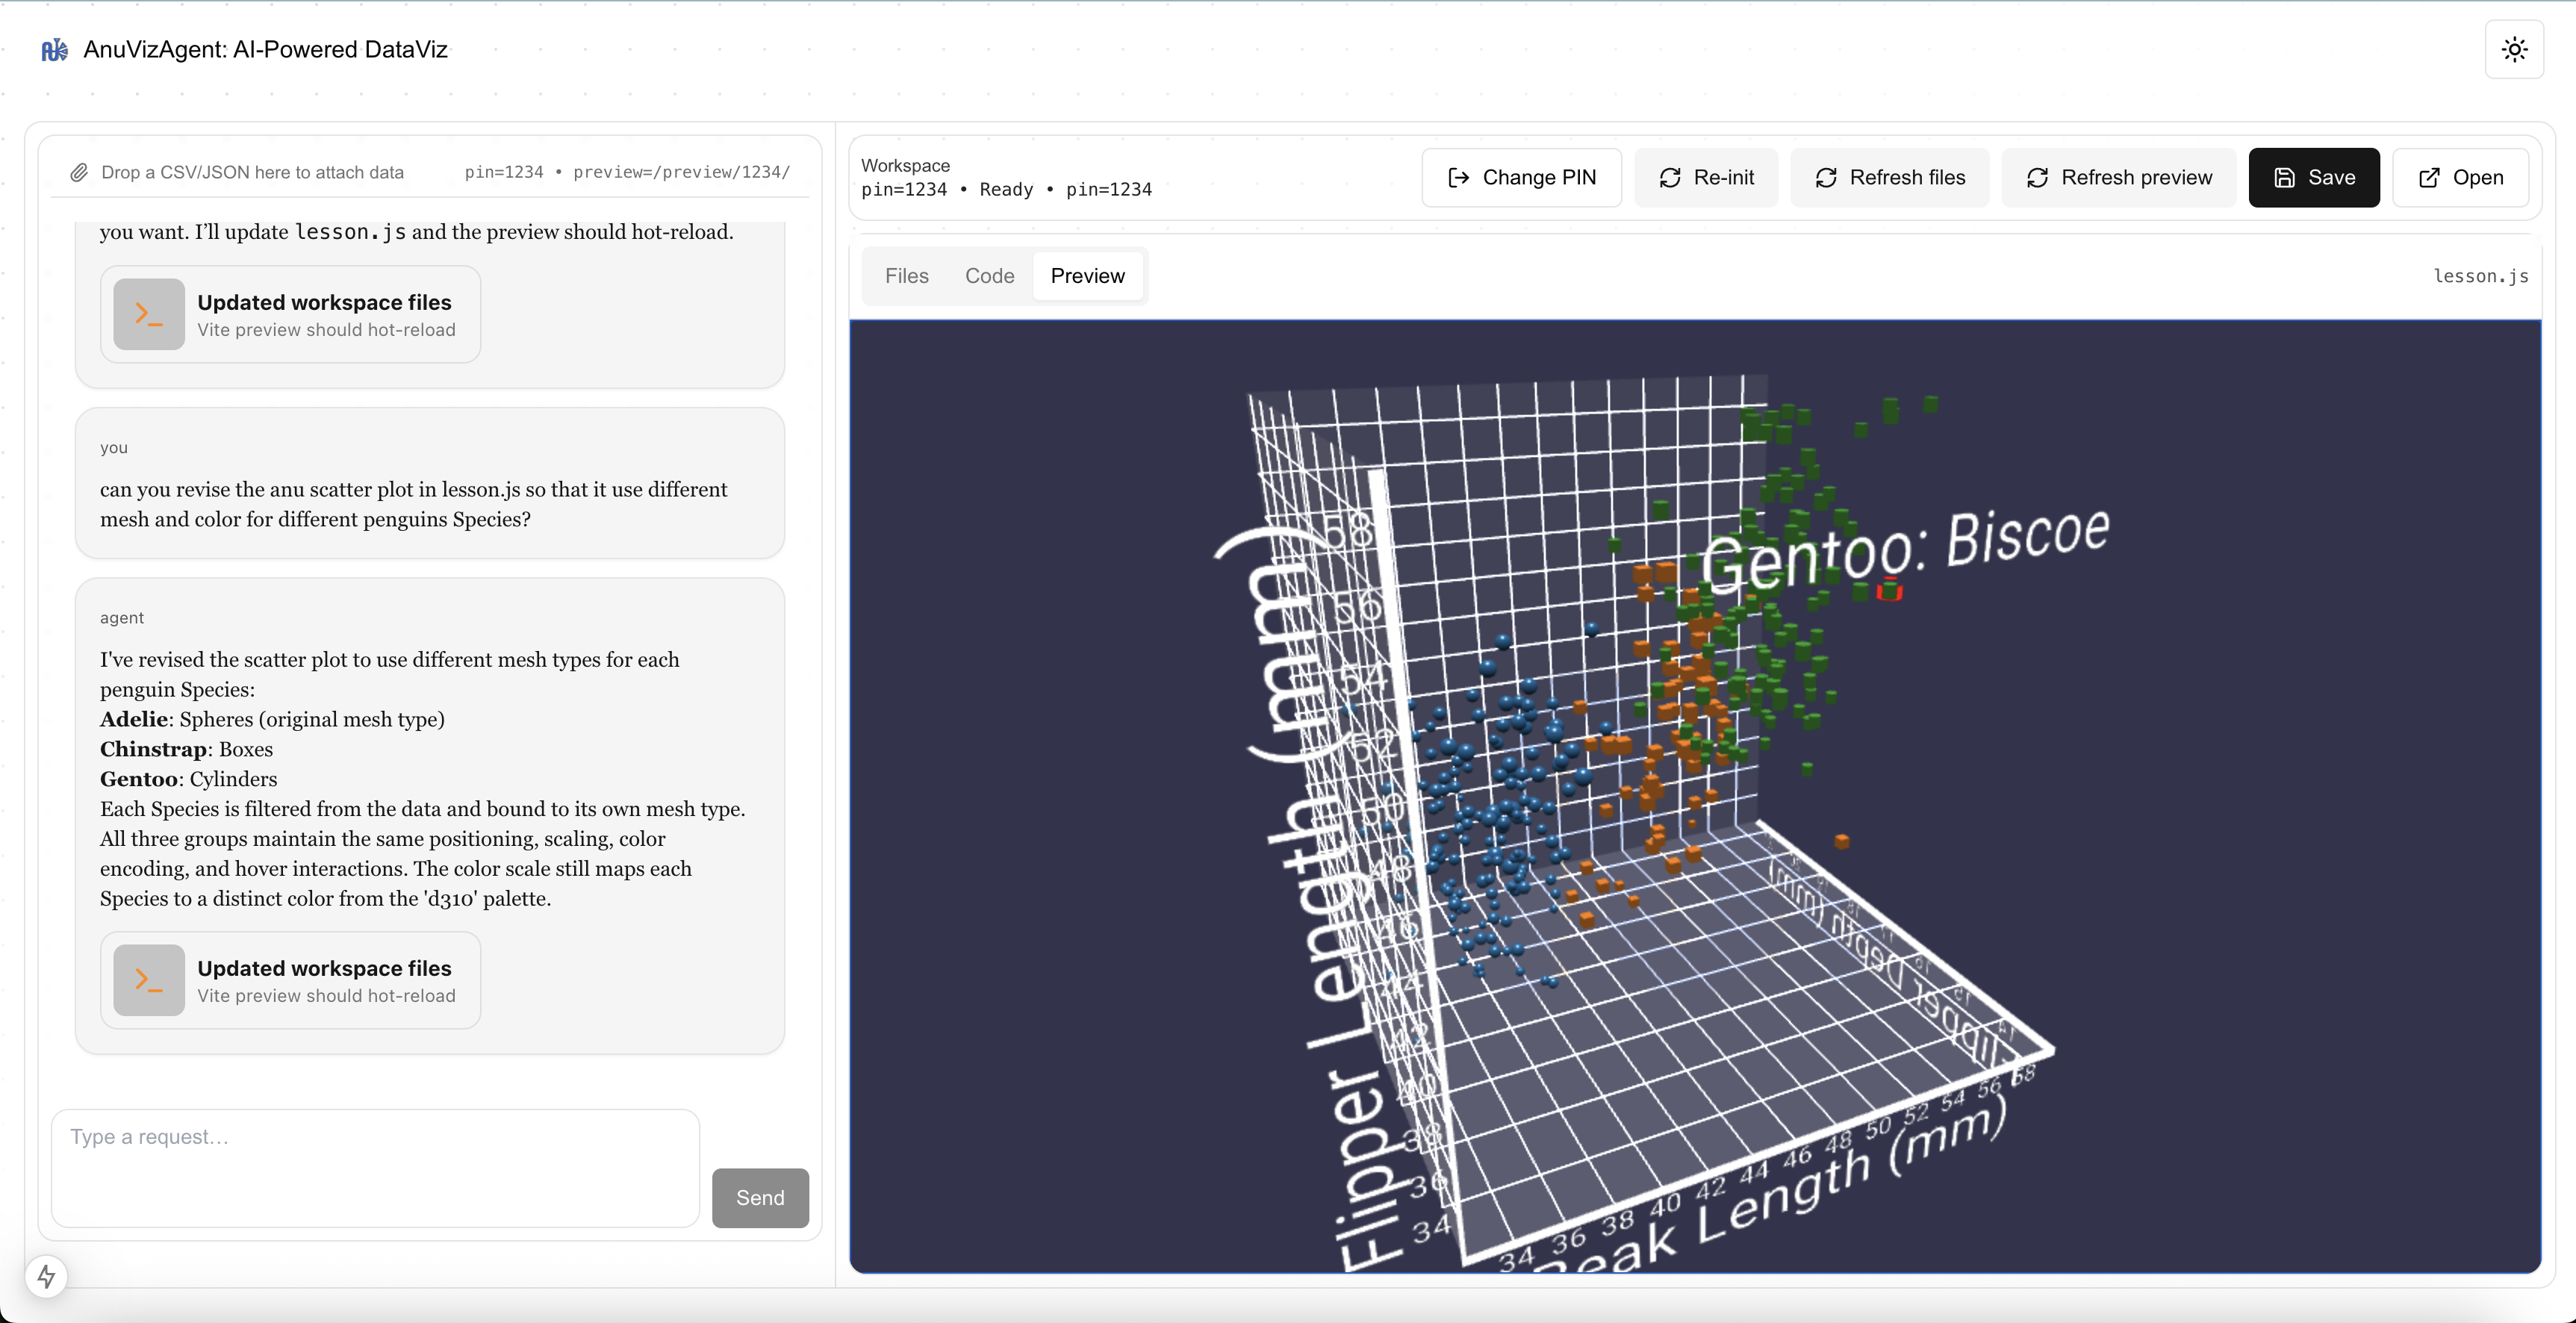The image size is (2576, 1323).
Task: Switch to the Code tab
Action: [x=989, y=276]
